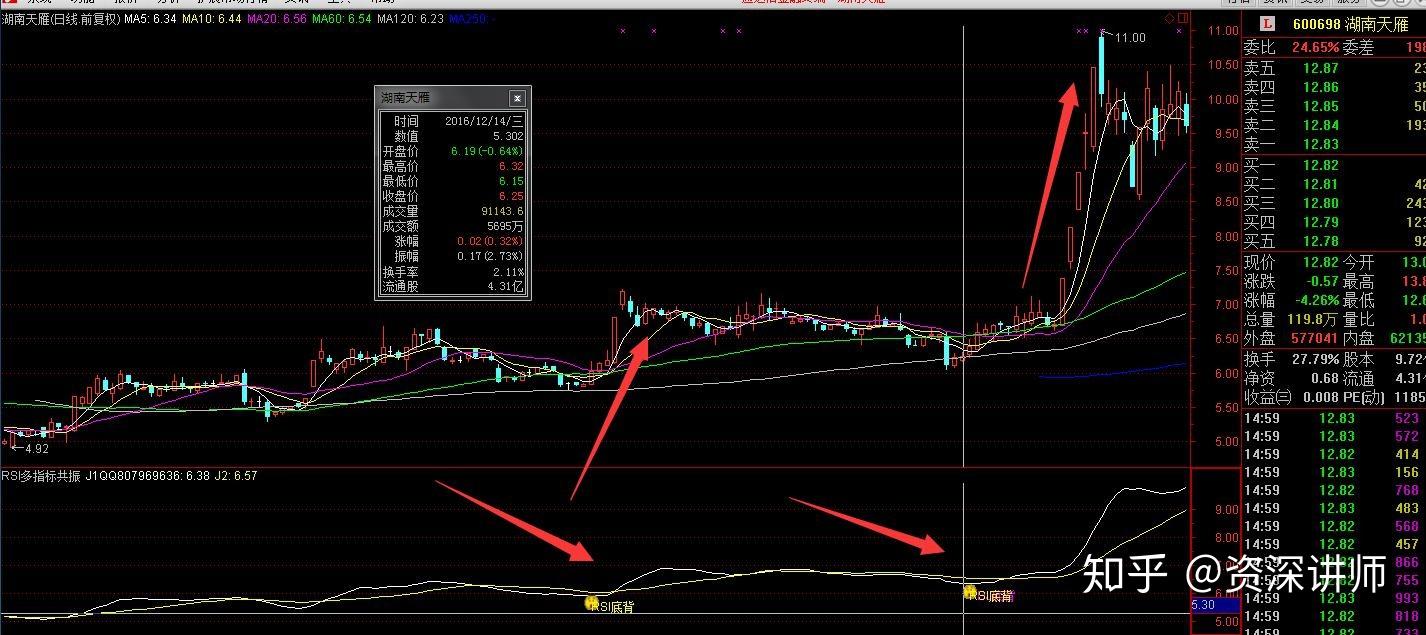This screenshot has width=1426, height=635.
Task: Click the 时间 2016/12/14 row in popup
Action: 453,120
